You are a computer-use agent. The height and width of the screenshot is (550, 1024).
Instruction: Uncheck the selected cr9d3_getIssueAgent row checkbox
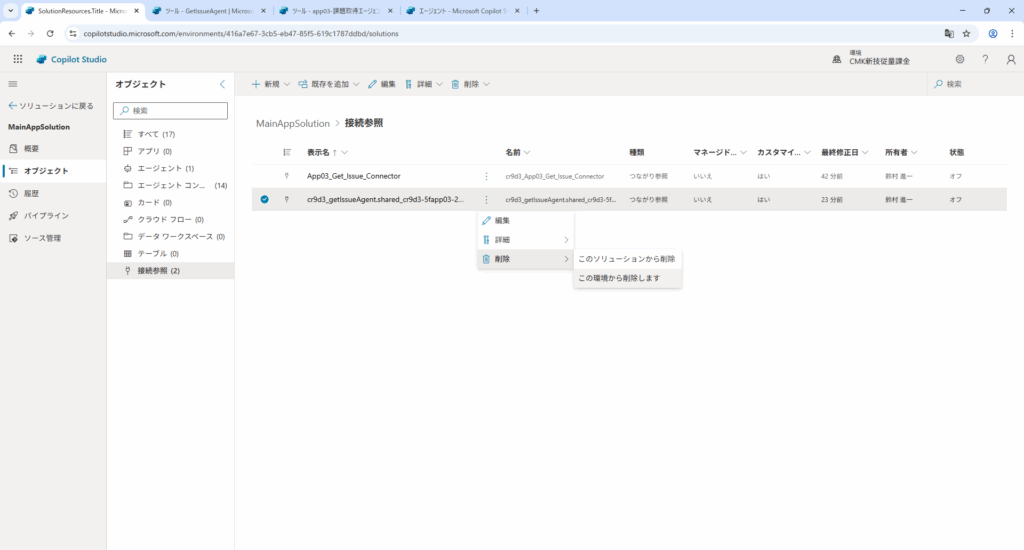point(264,199)
